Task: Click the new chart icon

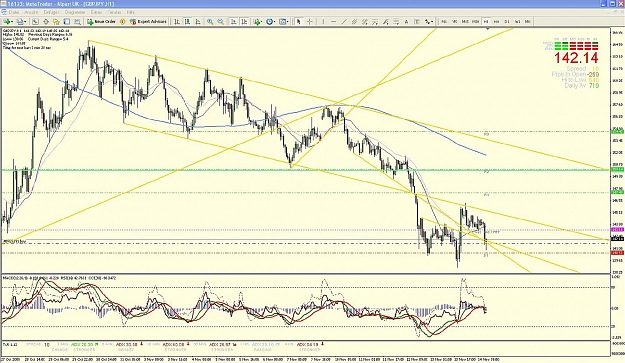Action: 7,22
